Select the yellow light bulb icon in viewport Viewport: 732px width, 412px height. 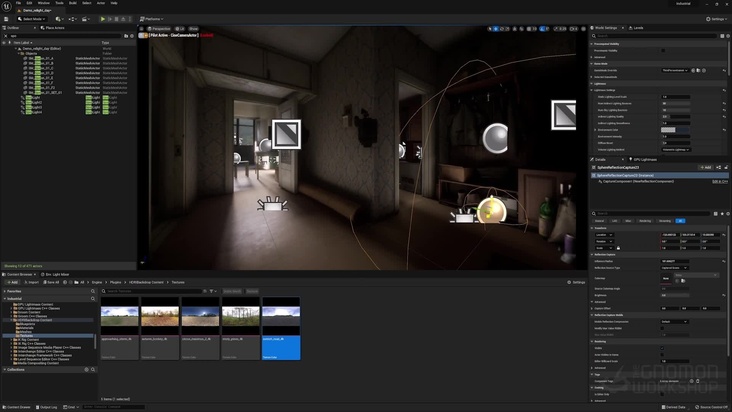490,211
